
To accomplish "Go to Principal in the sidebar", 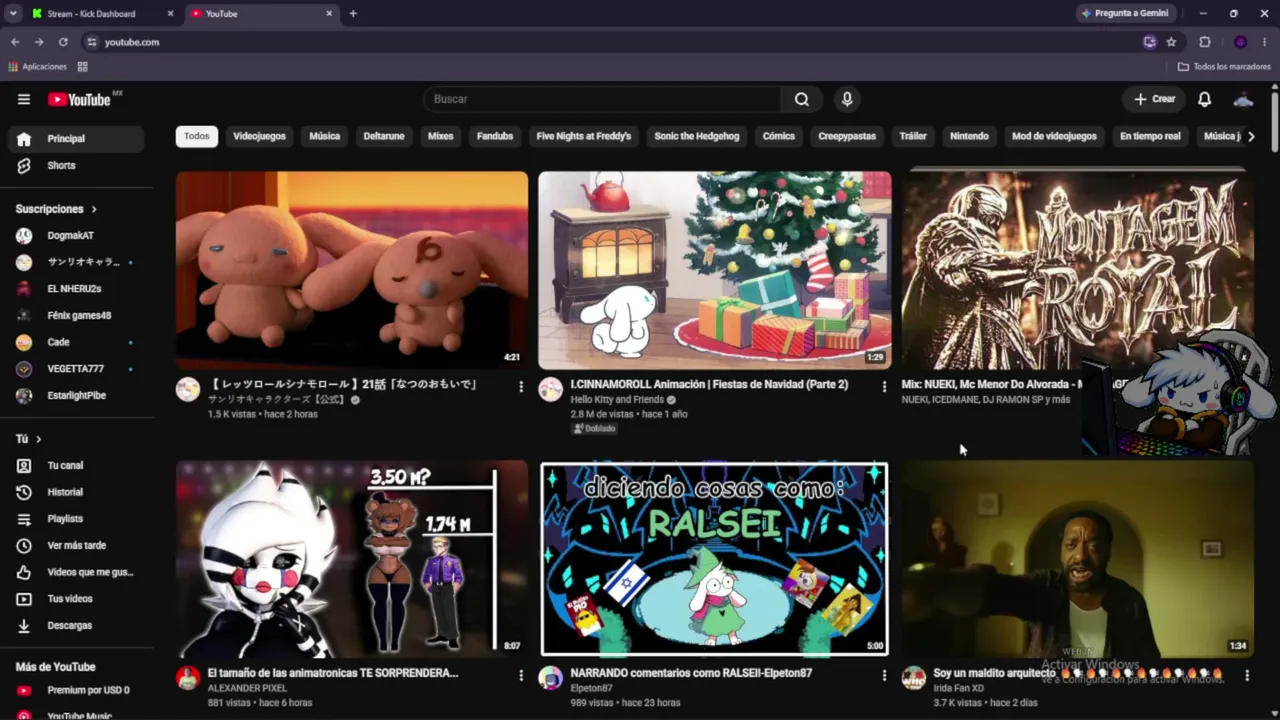I will pos(76,139).
